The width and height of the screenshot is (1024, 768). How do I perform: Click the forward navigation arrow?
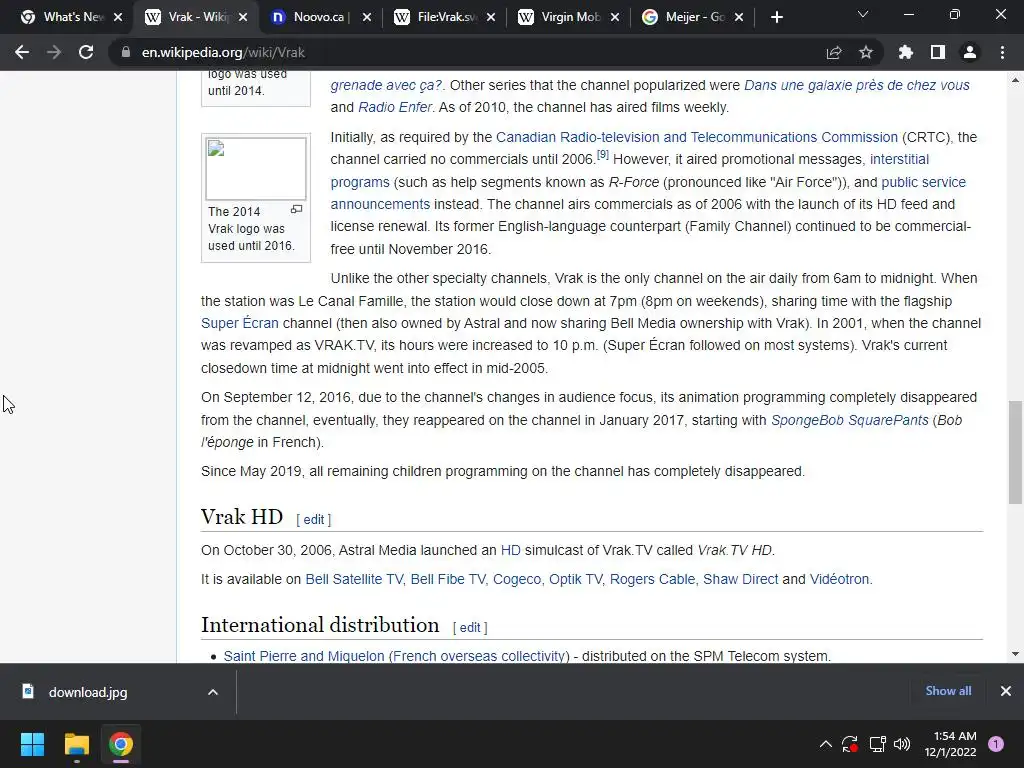coord(54,52)
